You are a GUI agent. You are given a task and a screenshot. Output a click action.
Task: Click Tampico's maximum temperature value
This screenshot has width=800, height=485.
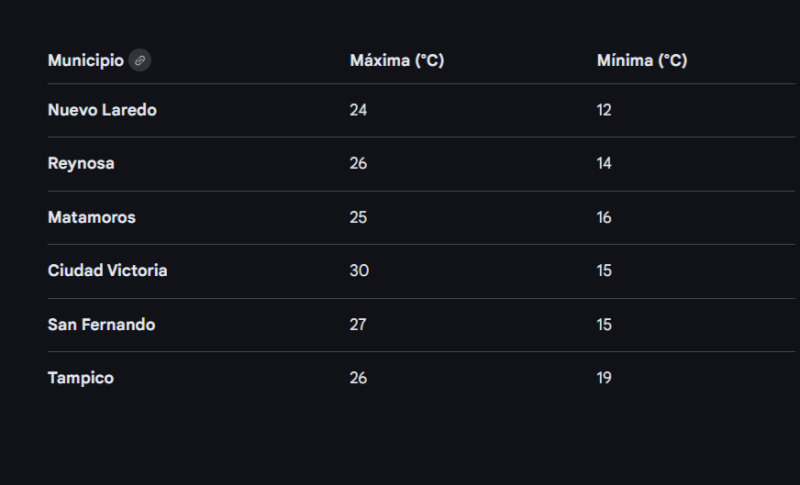(x=358, y=378)
